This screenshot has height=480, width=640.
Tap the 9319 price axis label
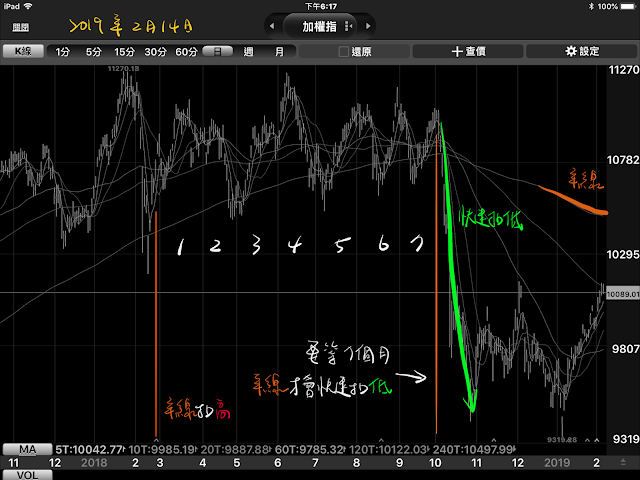626,439
